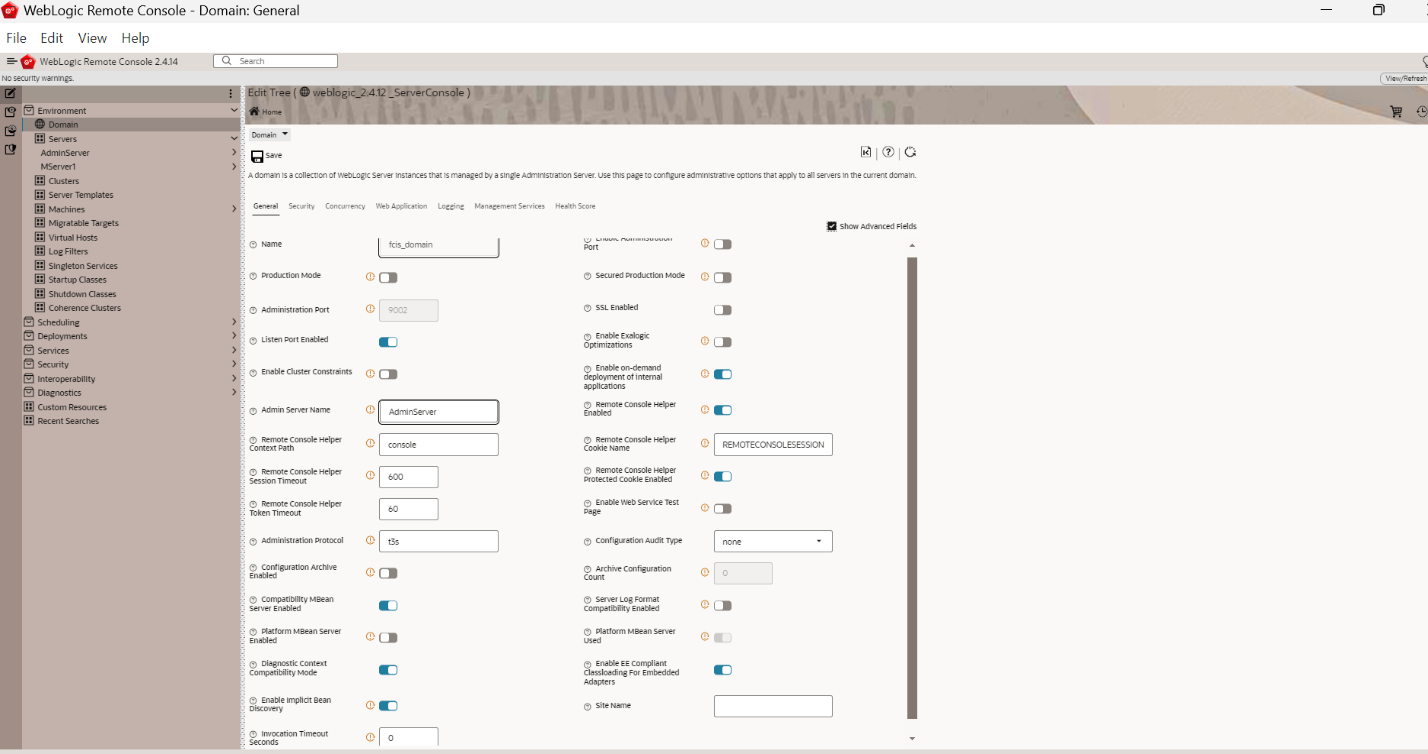This screenshot has width=1428, height=754.
Task: Toggle Enable Web Service Test Page switch
Action: click(x=723, y=508)
